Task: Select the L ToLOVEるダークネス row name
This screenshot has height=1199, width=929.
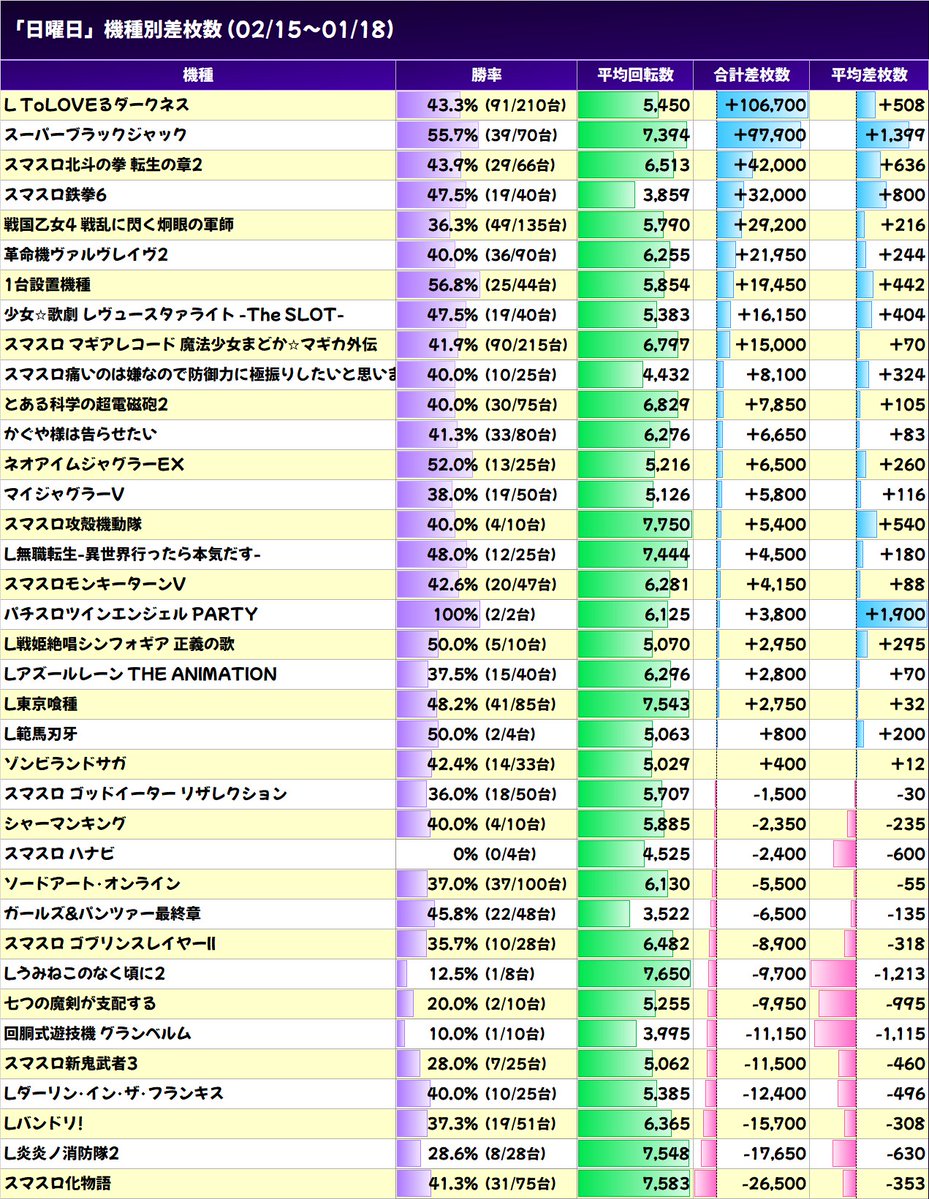Action: point(96,105)
